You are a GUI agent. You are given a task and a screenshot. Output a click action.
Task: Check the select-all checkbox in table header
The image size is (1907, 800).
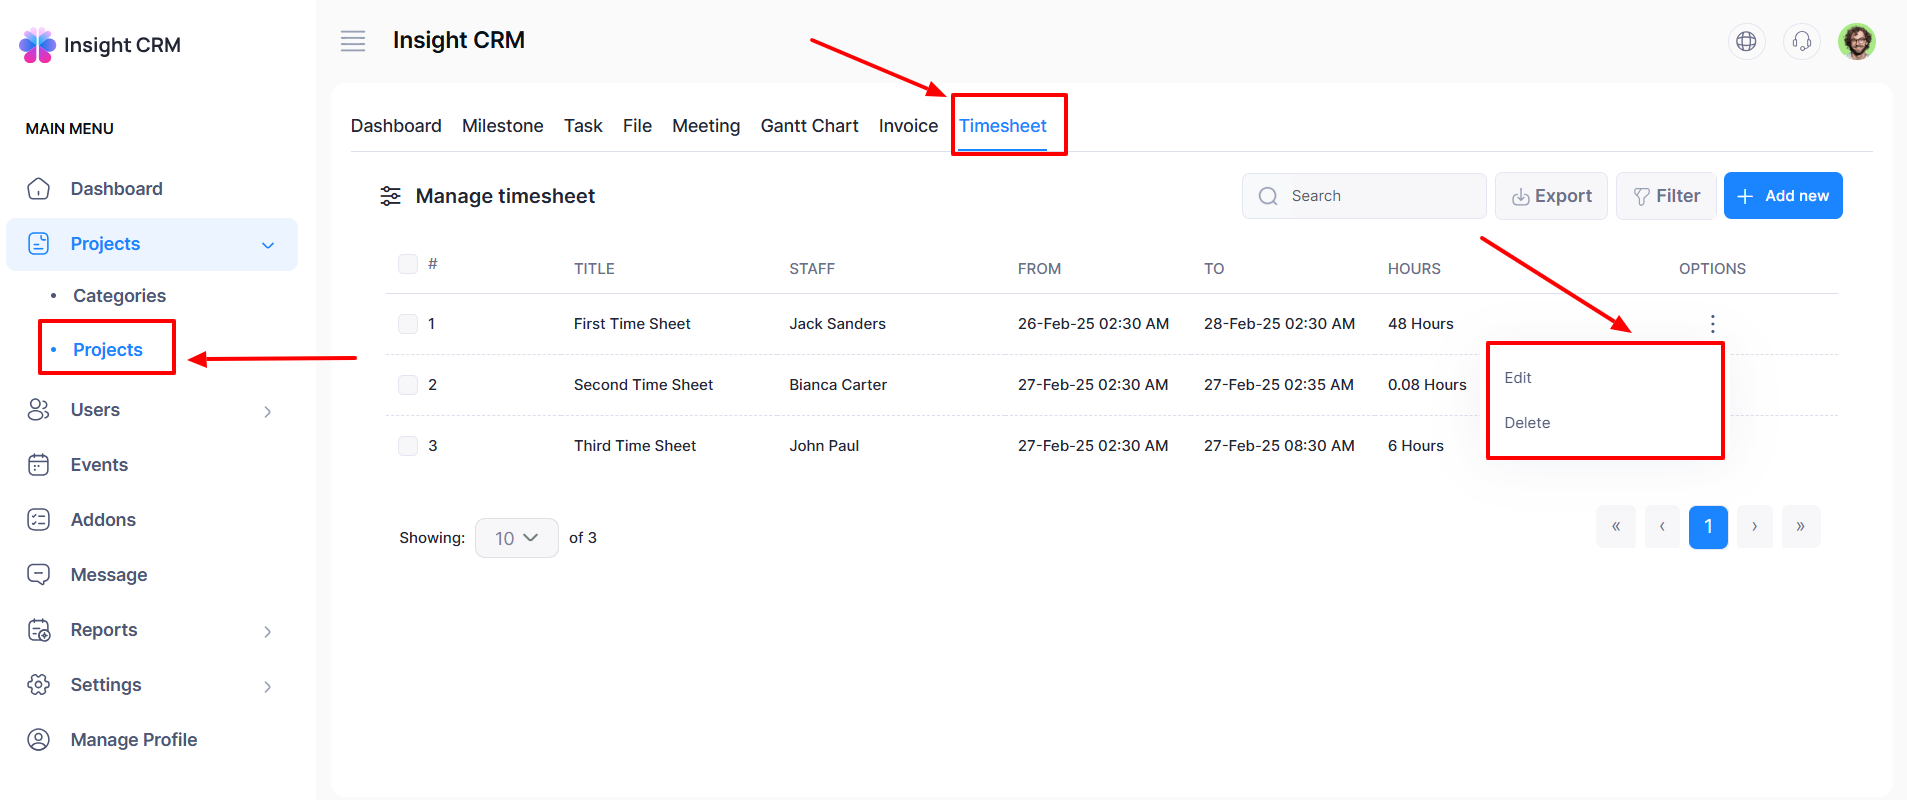point(408,264)
